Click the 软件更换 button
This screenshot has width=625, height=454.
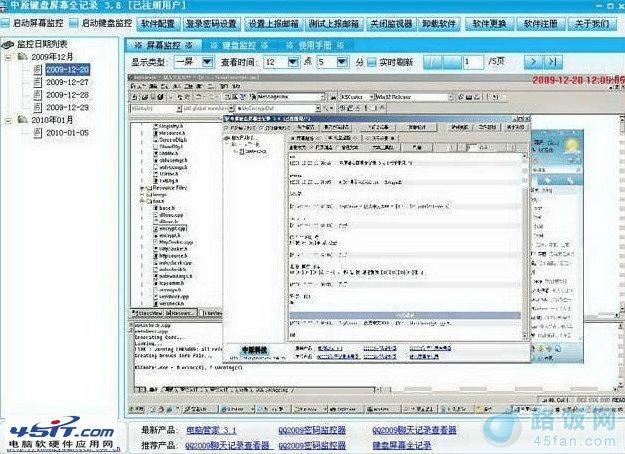[x=489, y=24]
